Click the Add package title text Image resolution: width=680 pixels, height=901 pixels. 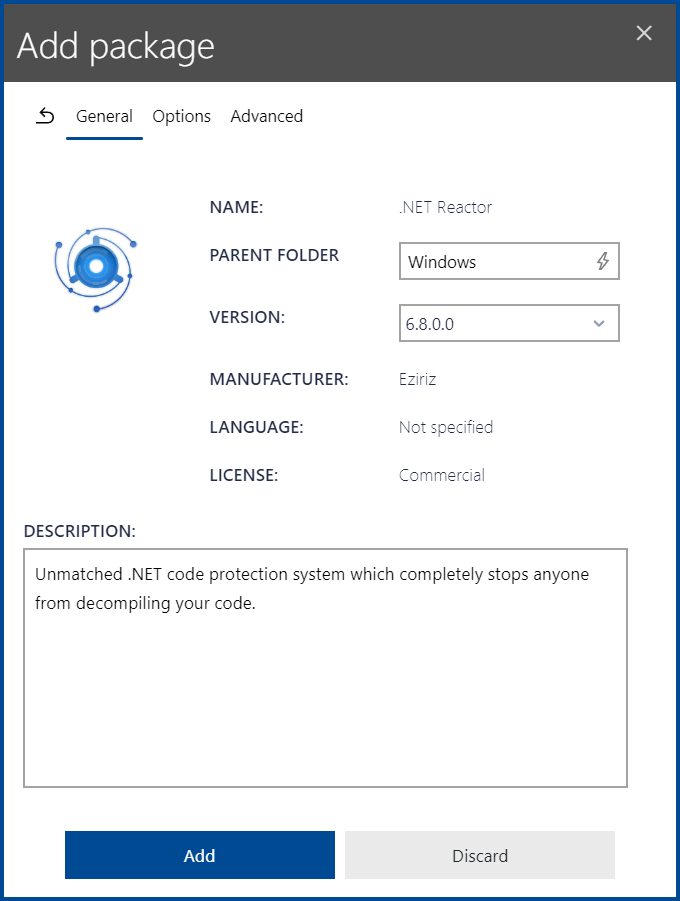click(x=116, y=46)
